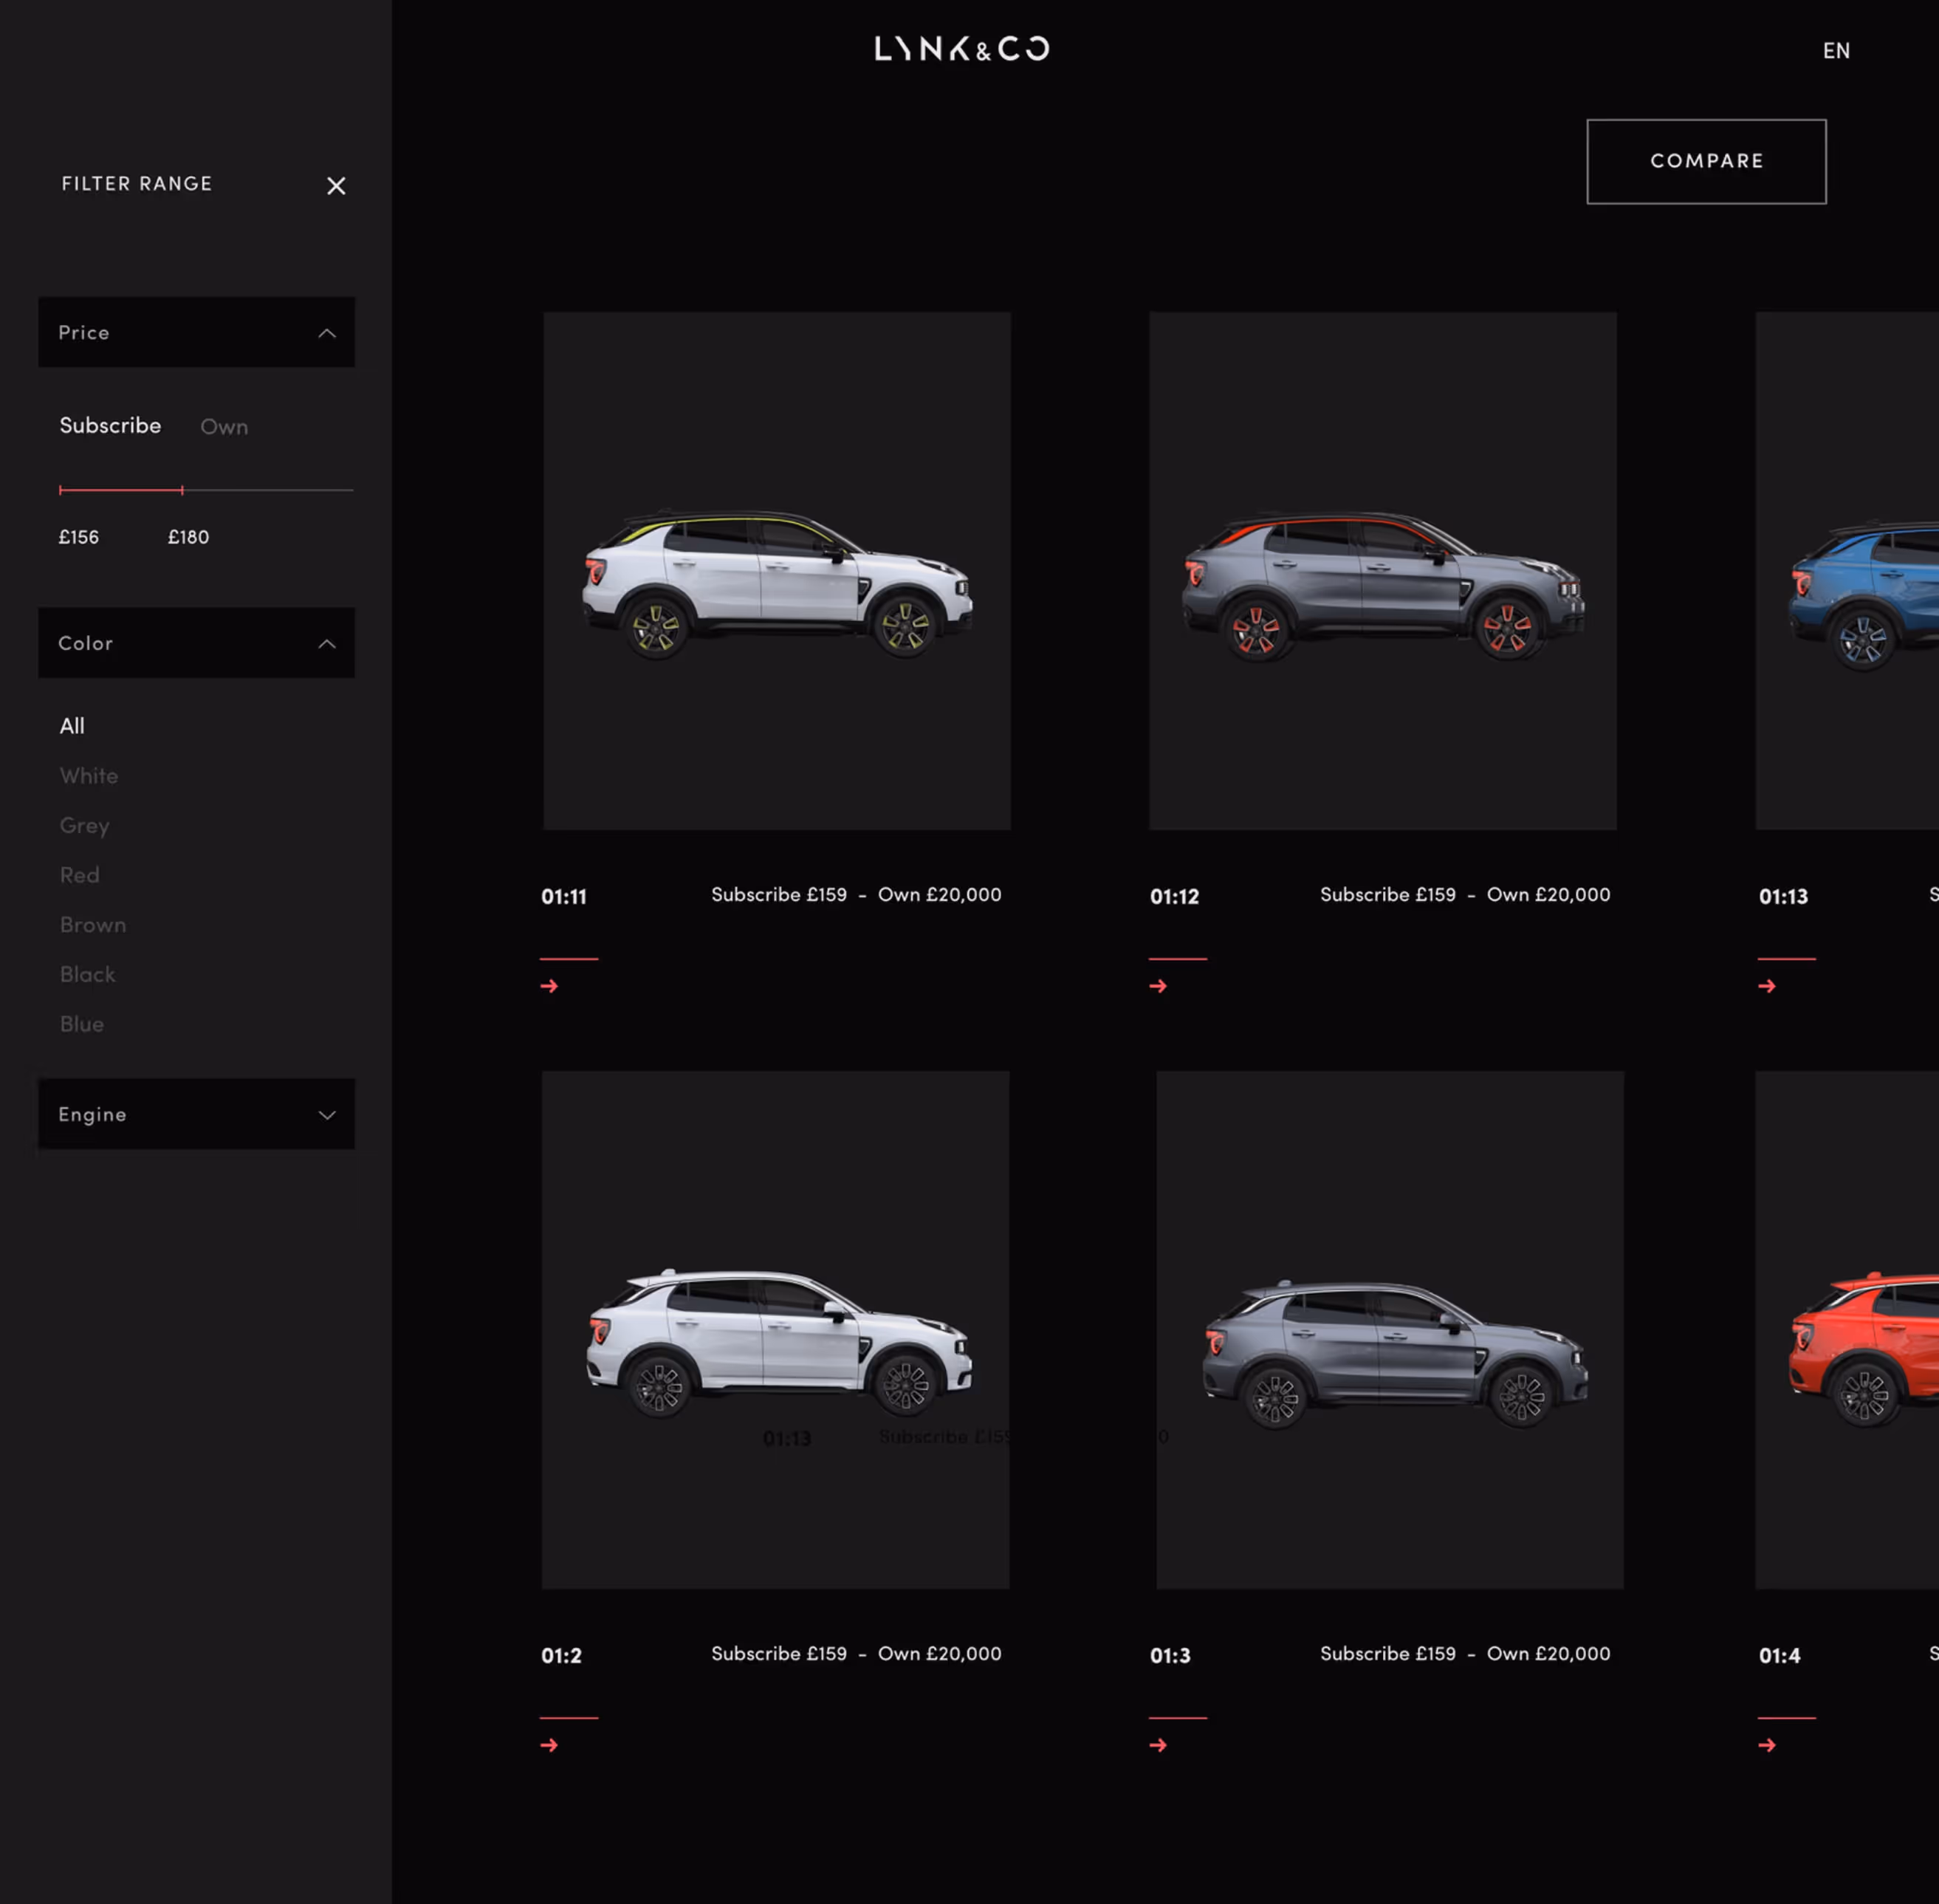Filter cars by Blue color
Screen dimensions: 1939x1904
point(82,1024)
